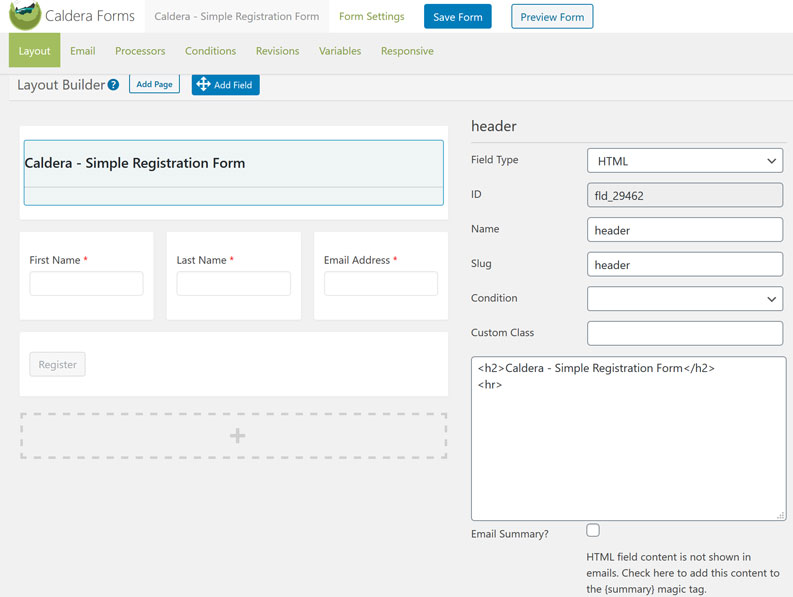Click the Field Type label
The width and height of the screenshot is (793, 597).
coord(494,159)
